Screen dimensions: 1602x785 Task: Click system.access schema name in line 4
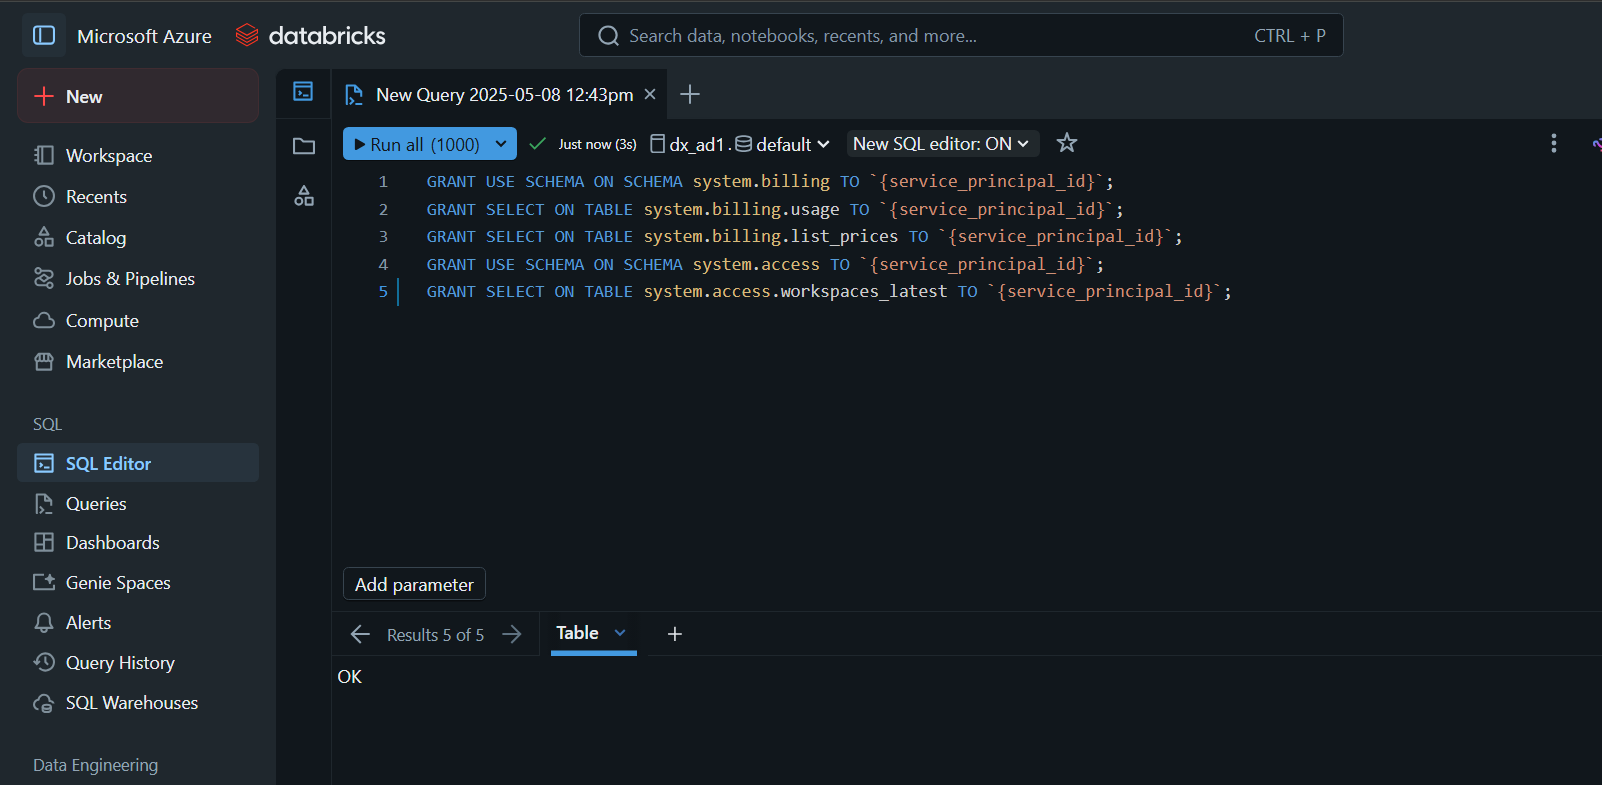(756, 264)
